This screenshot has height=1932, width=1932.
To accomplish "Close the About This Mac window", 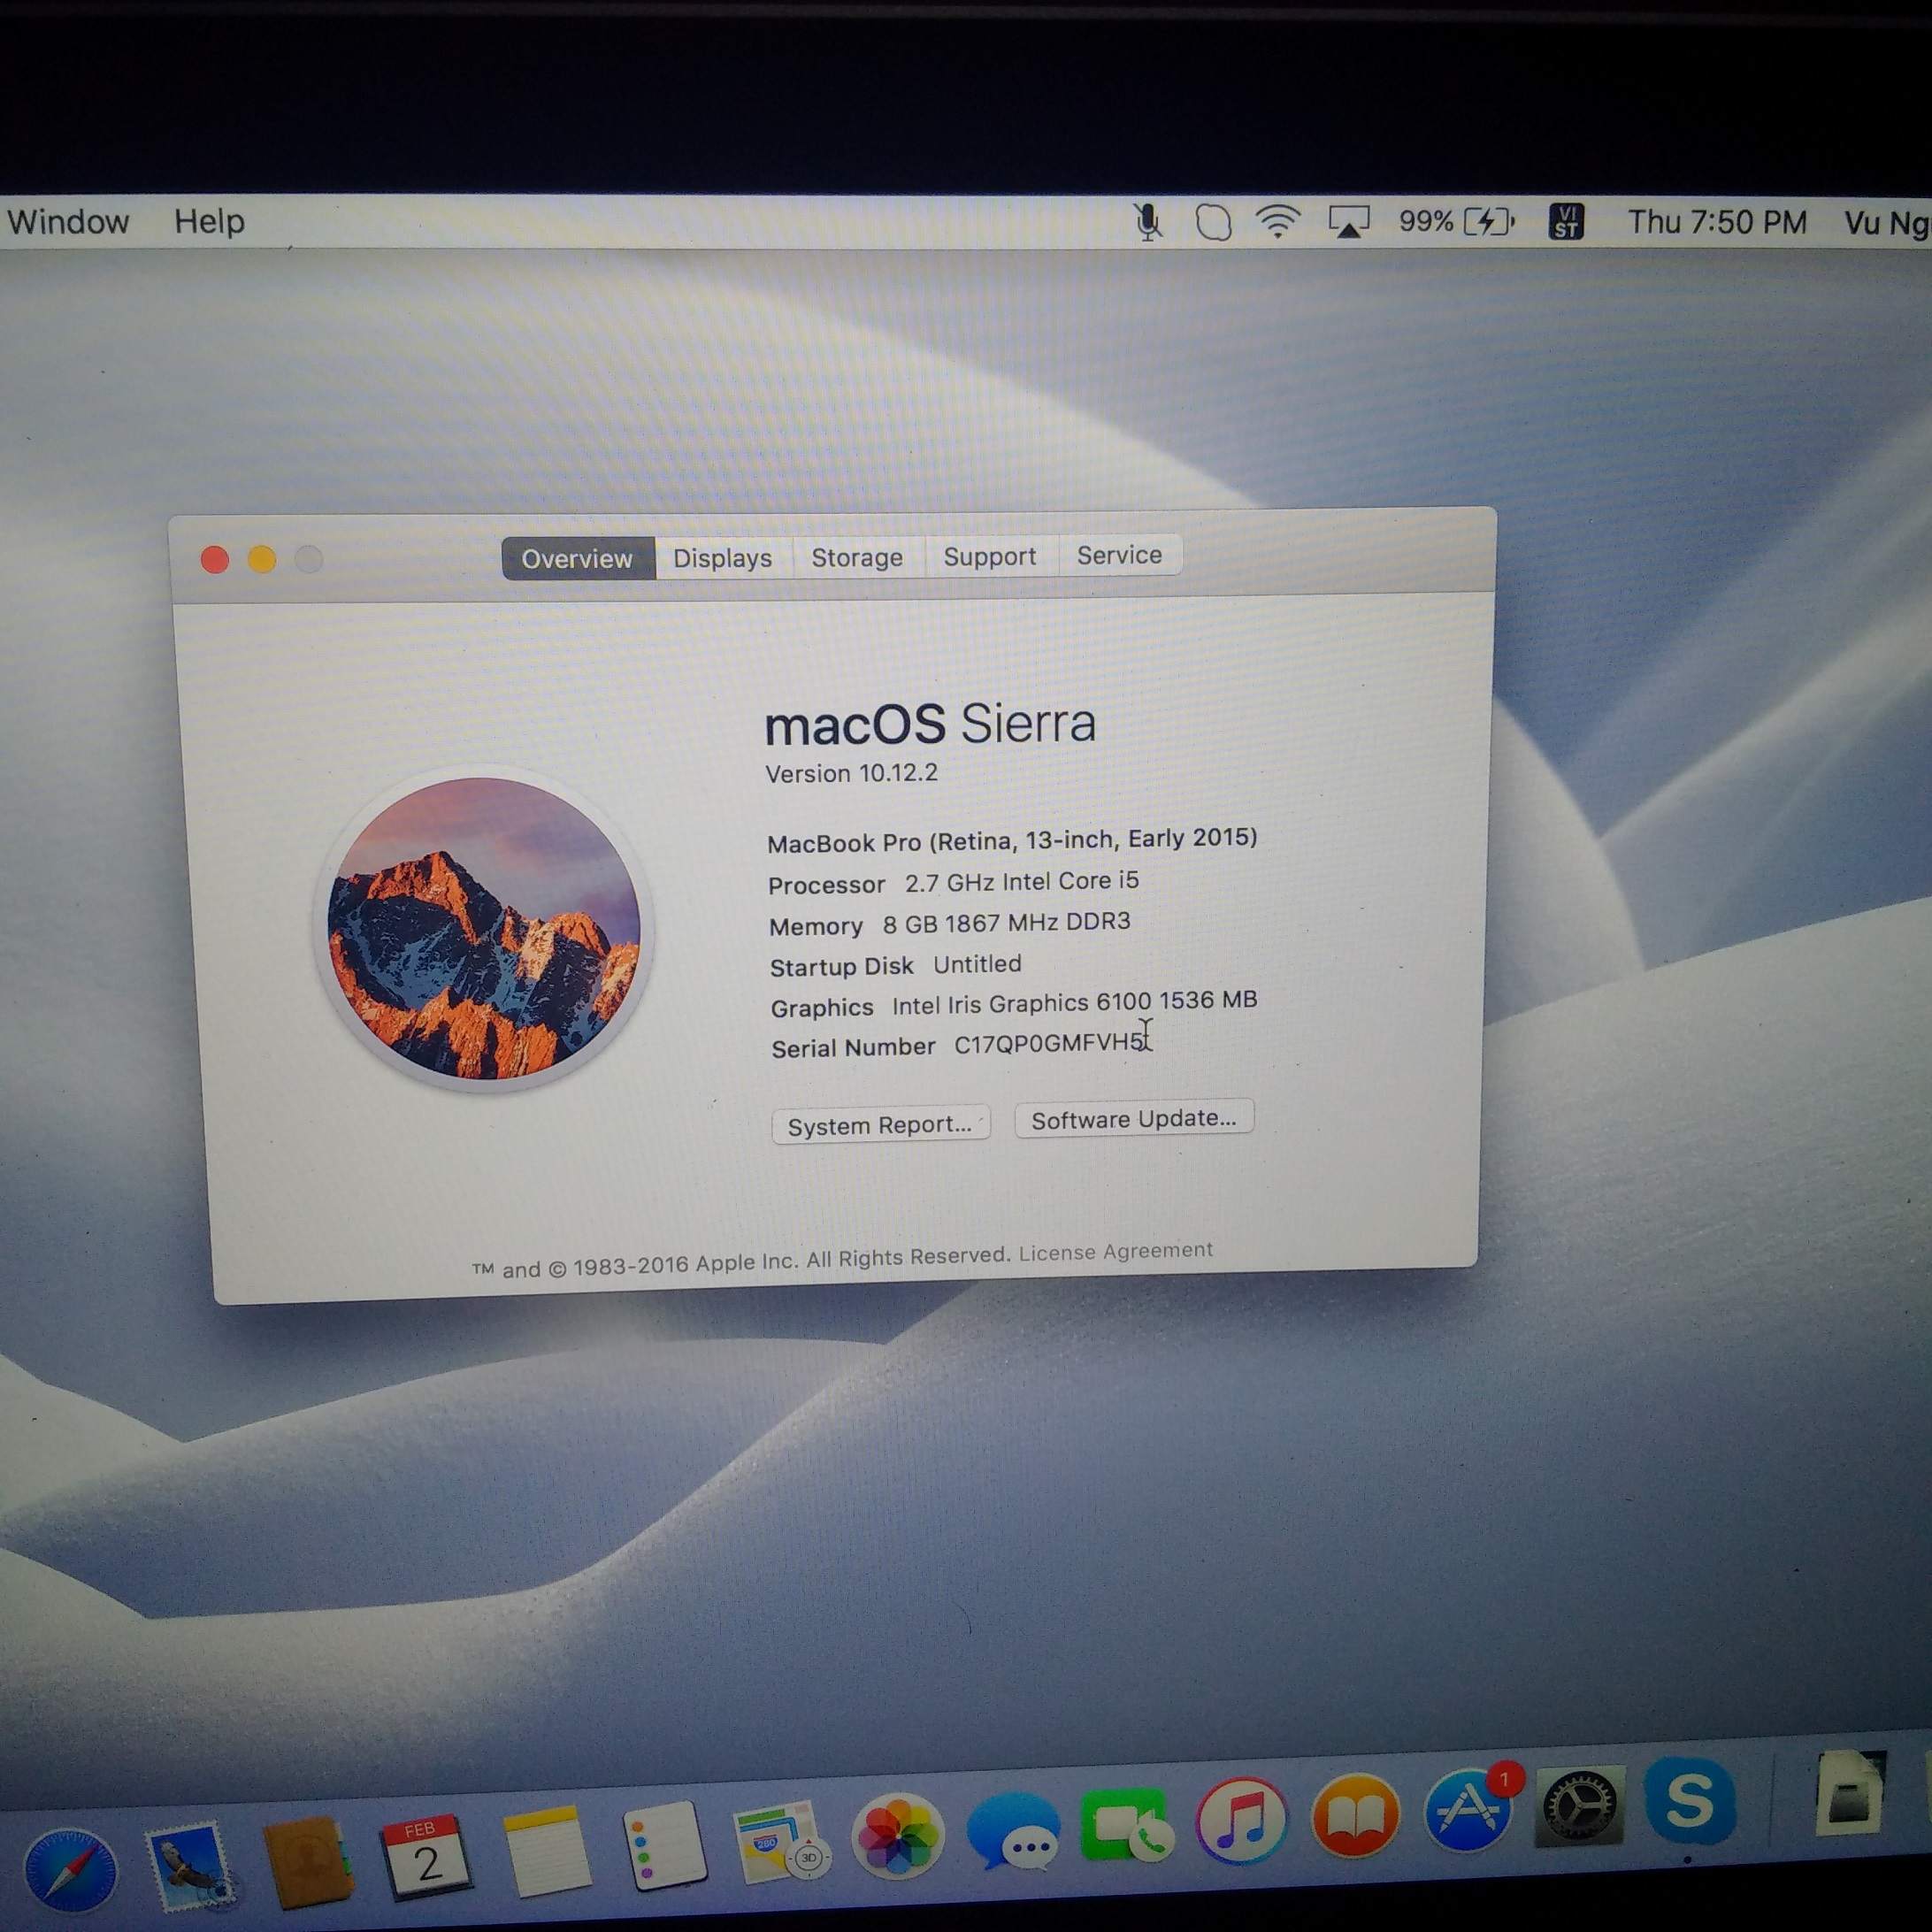I will click(x=215, y=559).
